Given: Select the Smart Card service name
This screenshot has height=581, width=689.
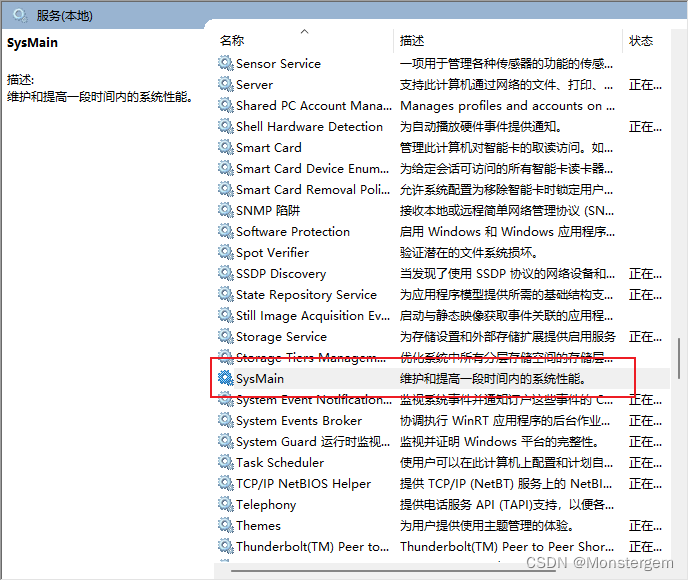Looking at the screenshot, I should click(x=268, y=148).
